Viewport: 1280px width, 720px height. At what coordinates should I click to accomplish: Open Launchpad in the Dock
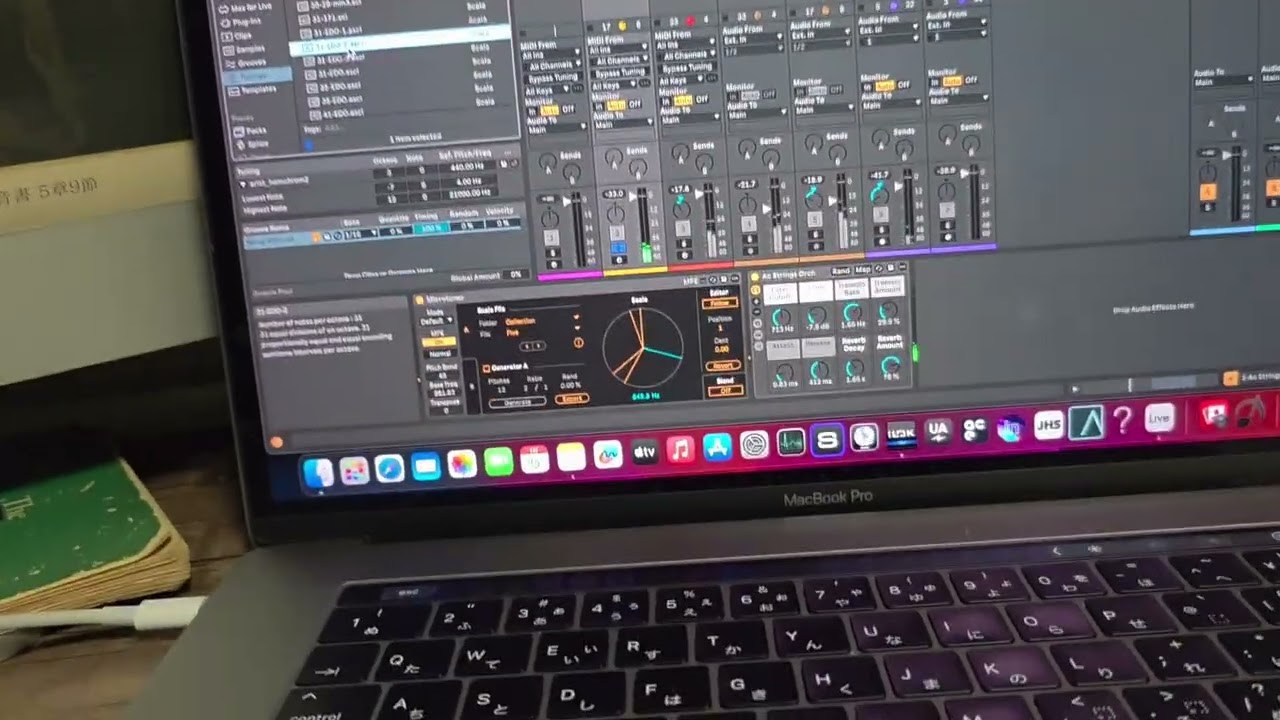354,470
